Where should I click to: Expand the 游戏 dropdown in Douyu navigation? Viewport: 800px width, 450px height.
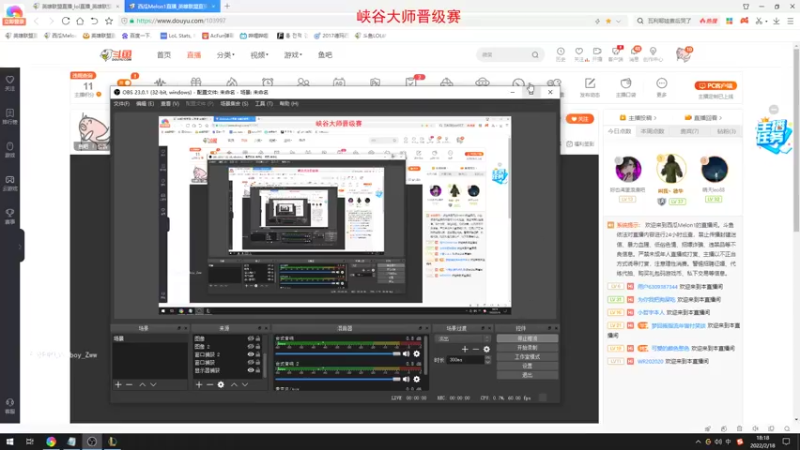tap(293, 55)
